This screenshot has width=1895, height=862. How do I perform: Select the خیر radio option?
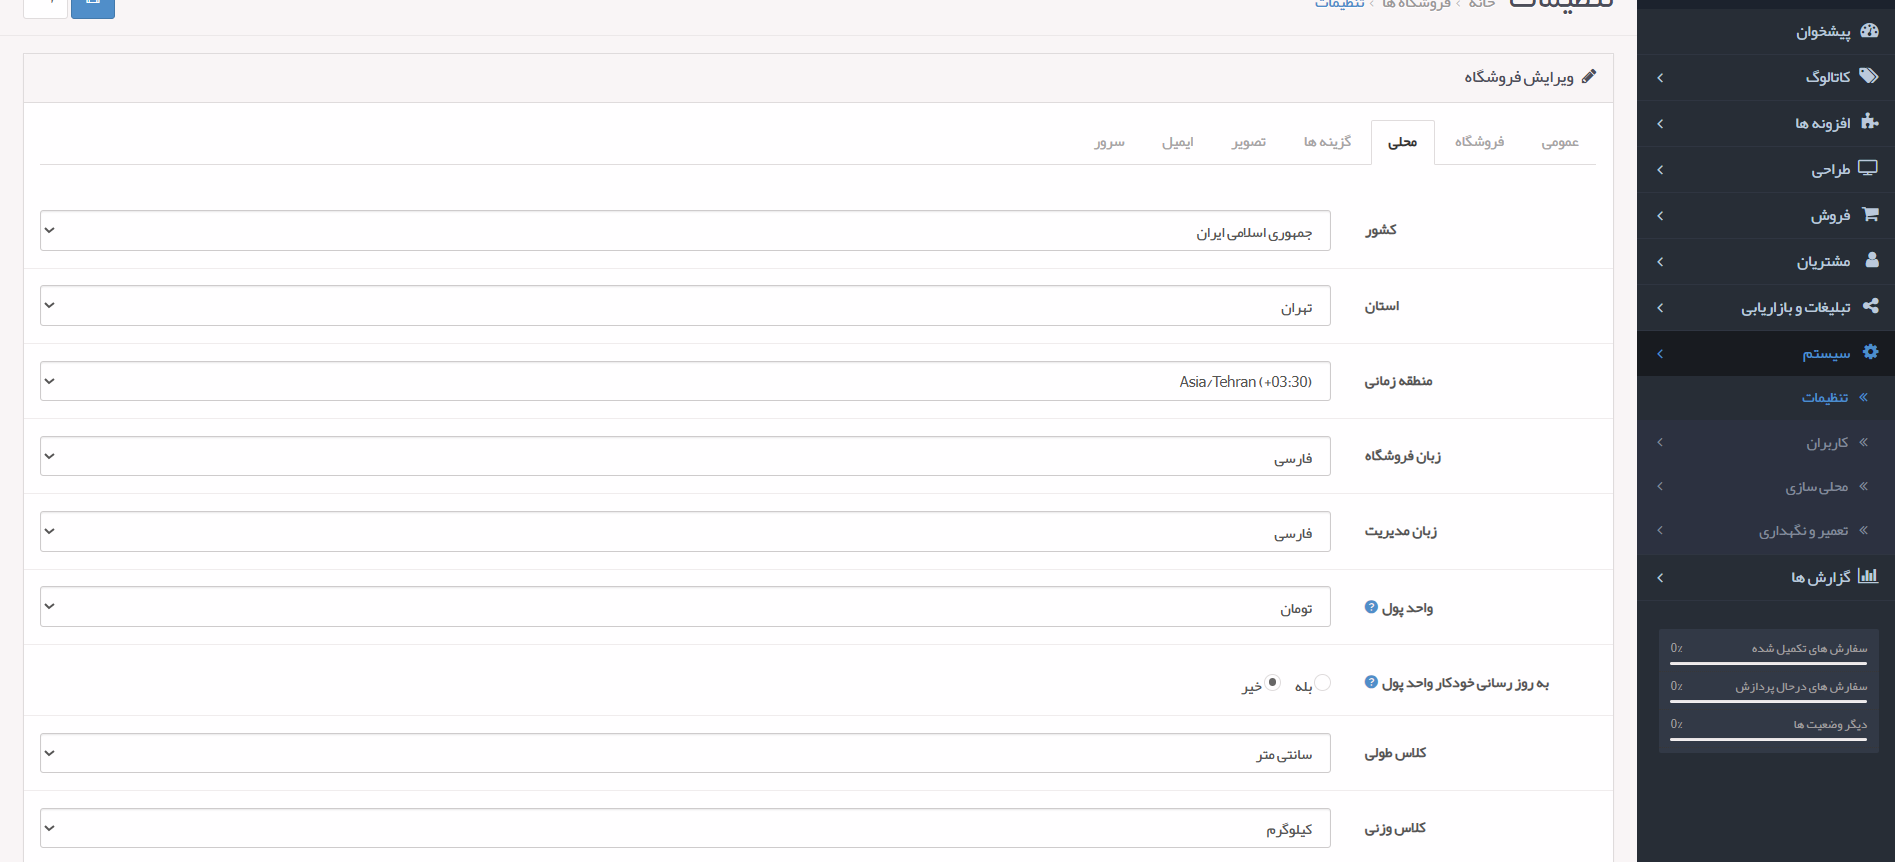[1272, 683]
